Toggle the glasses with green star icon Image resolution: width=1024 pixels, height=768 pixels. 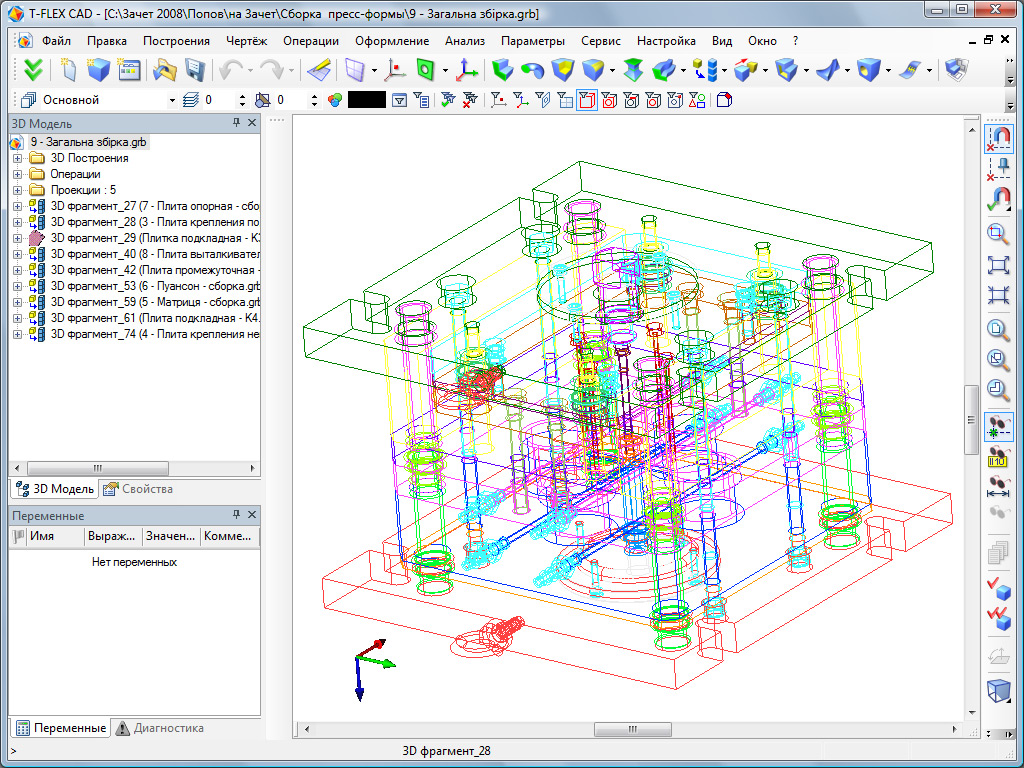(999, 428)
